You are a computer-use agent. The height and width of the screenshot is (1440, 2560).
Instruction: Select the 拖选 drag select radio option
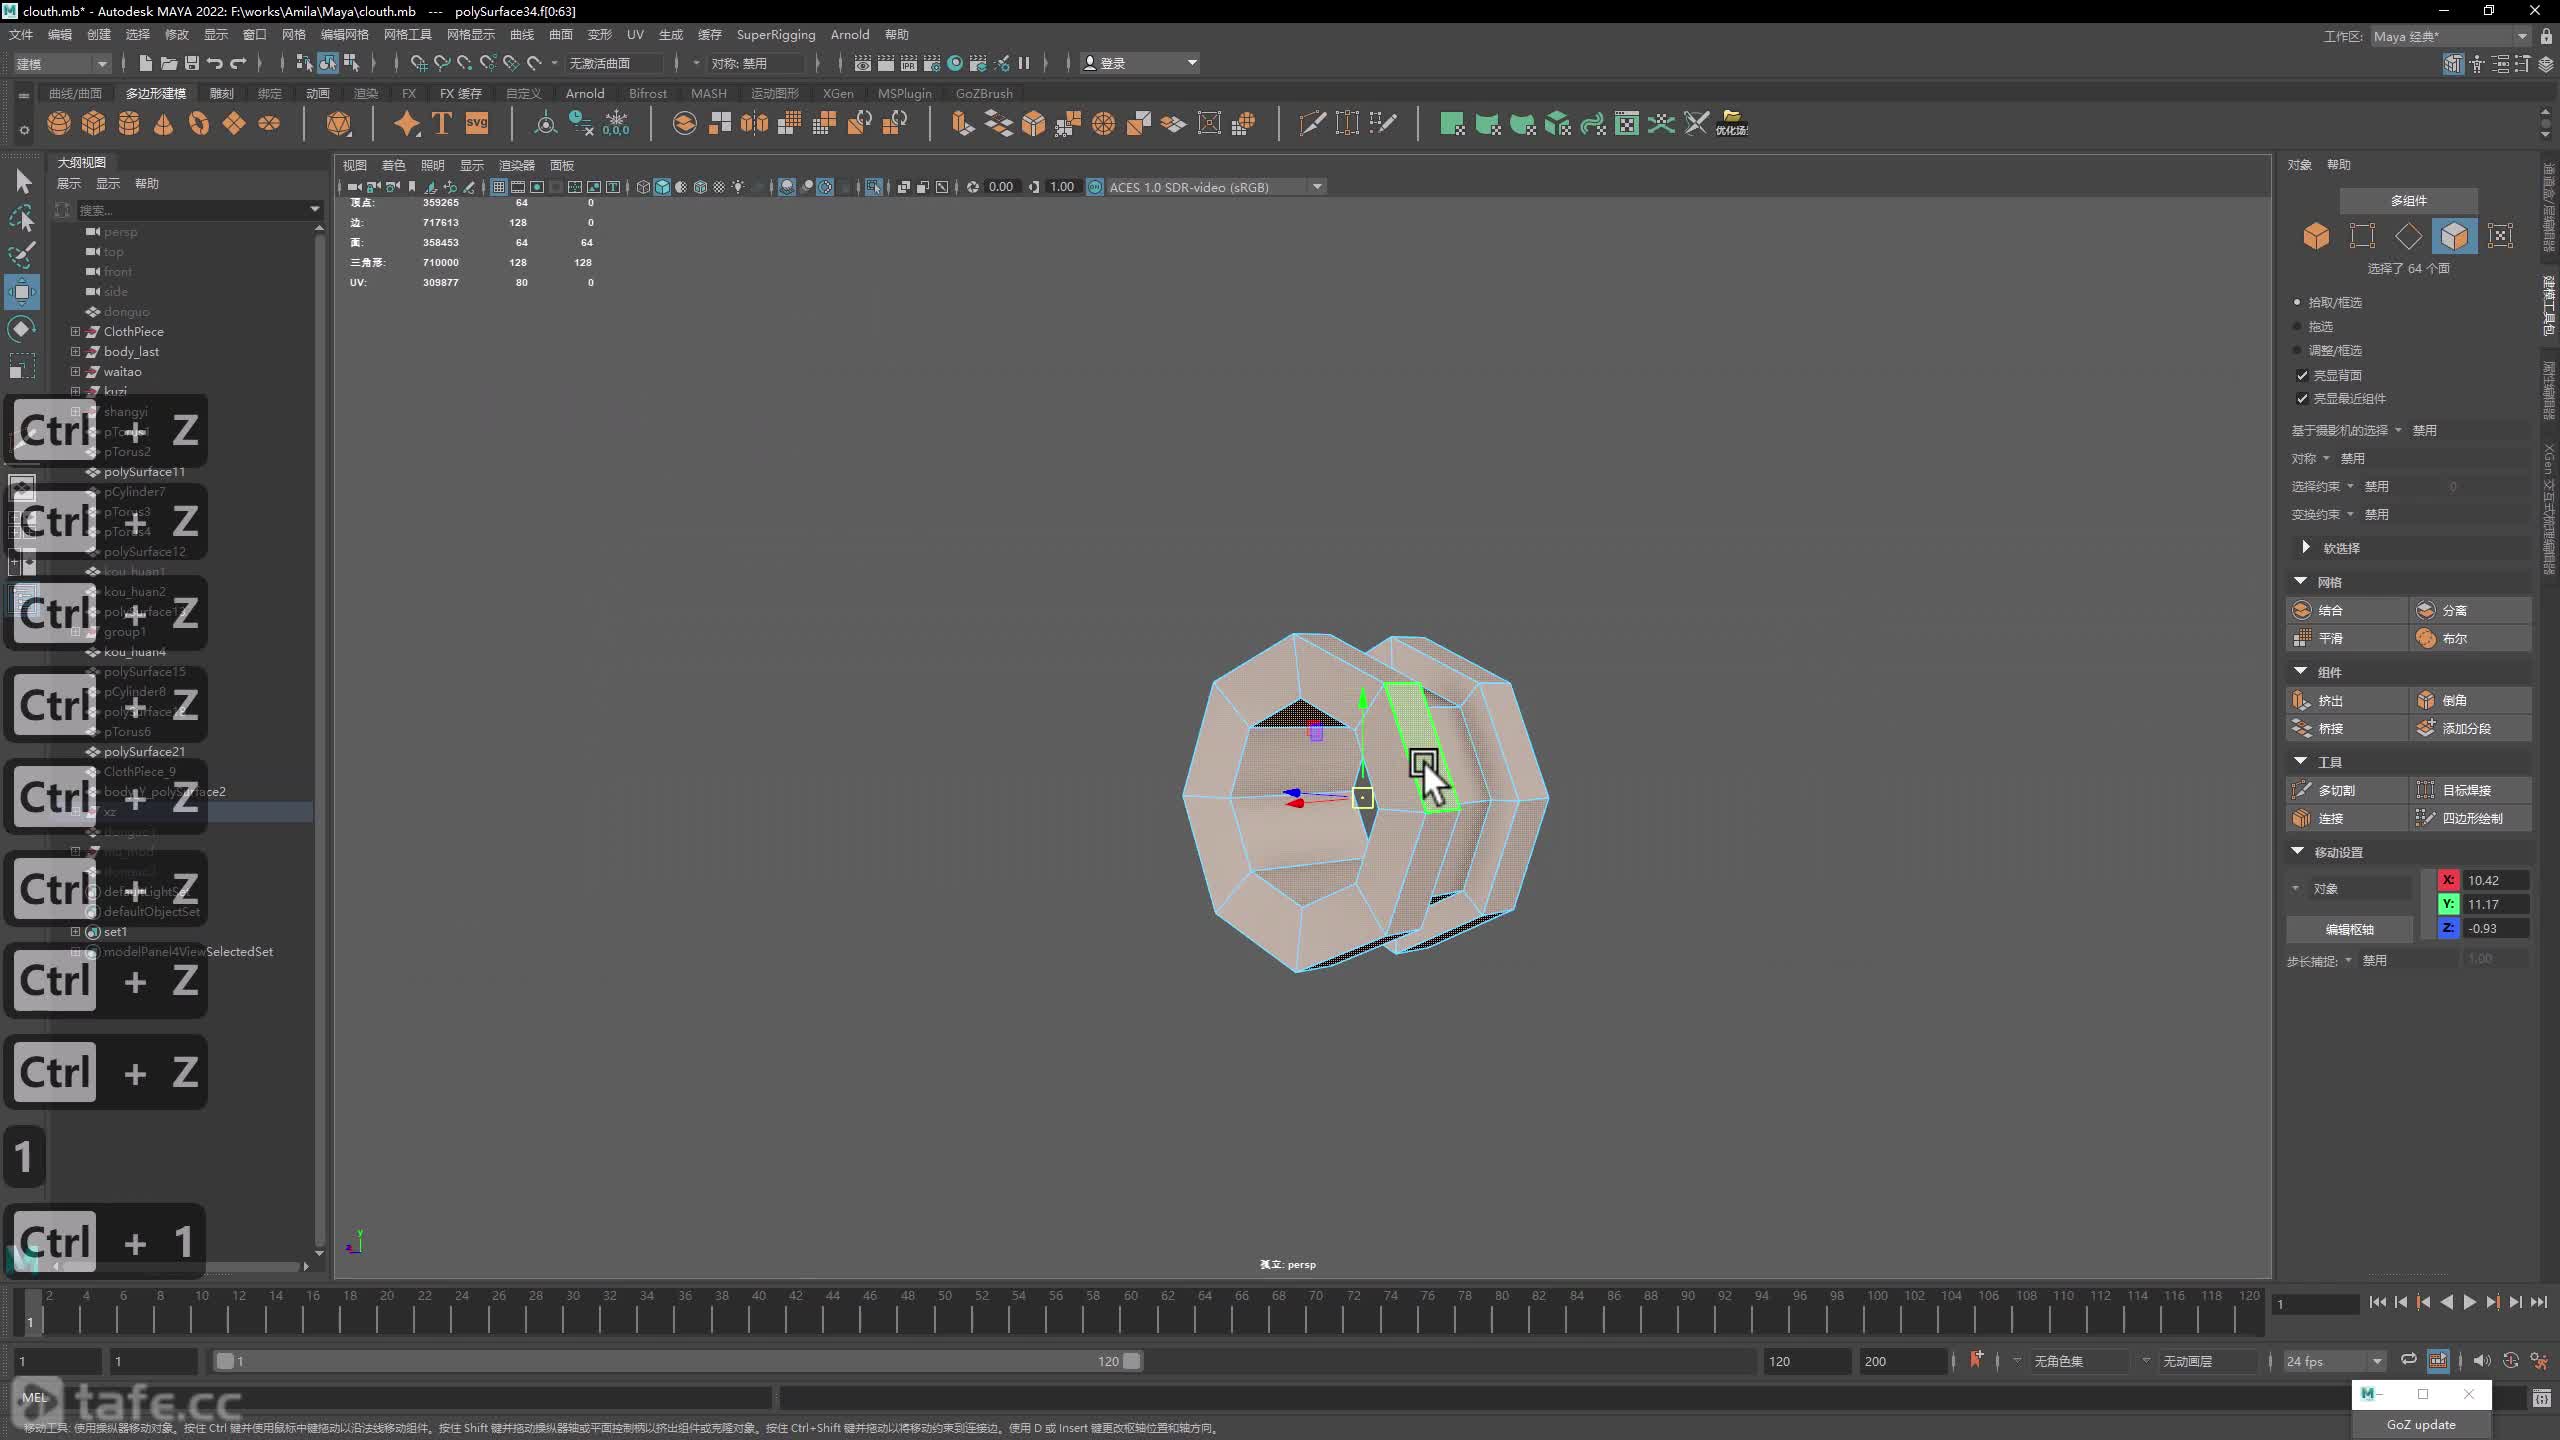coord(2297,326)
